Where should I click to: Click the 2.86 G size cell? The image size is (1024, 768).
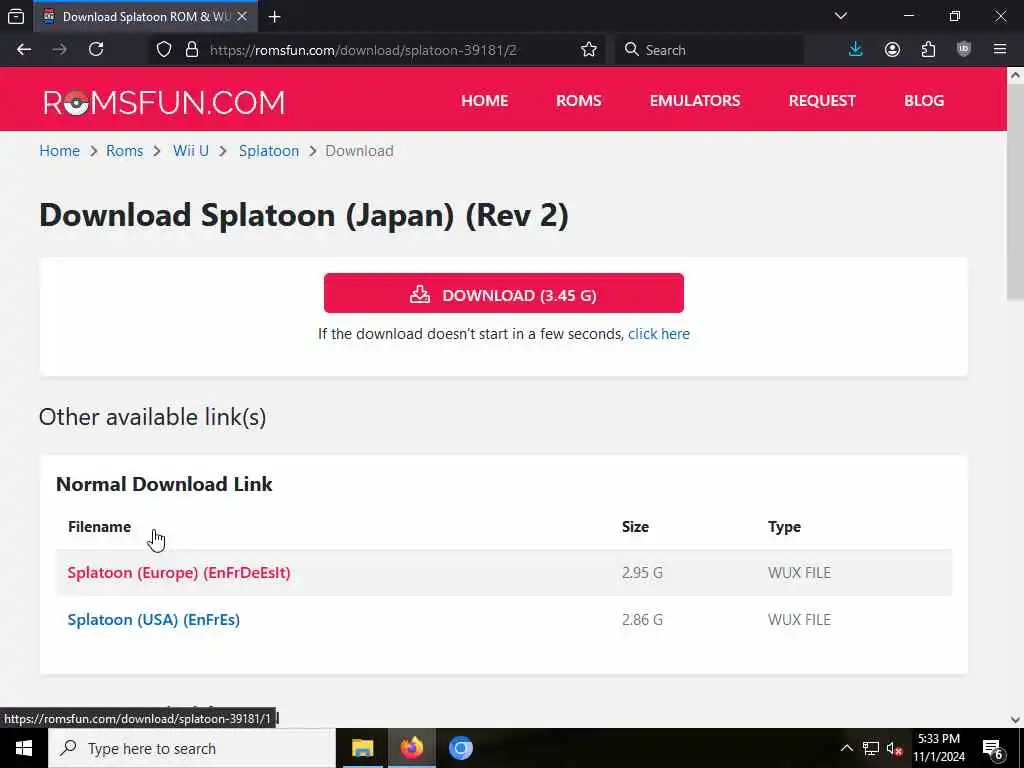point(642,620)
